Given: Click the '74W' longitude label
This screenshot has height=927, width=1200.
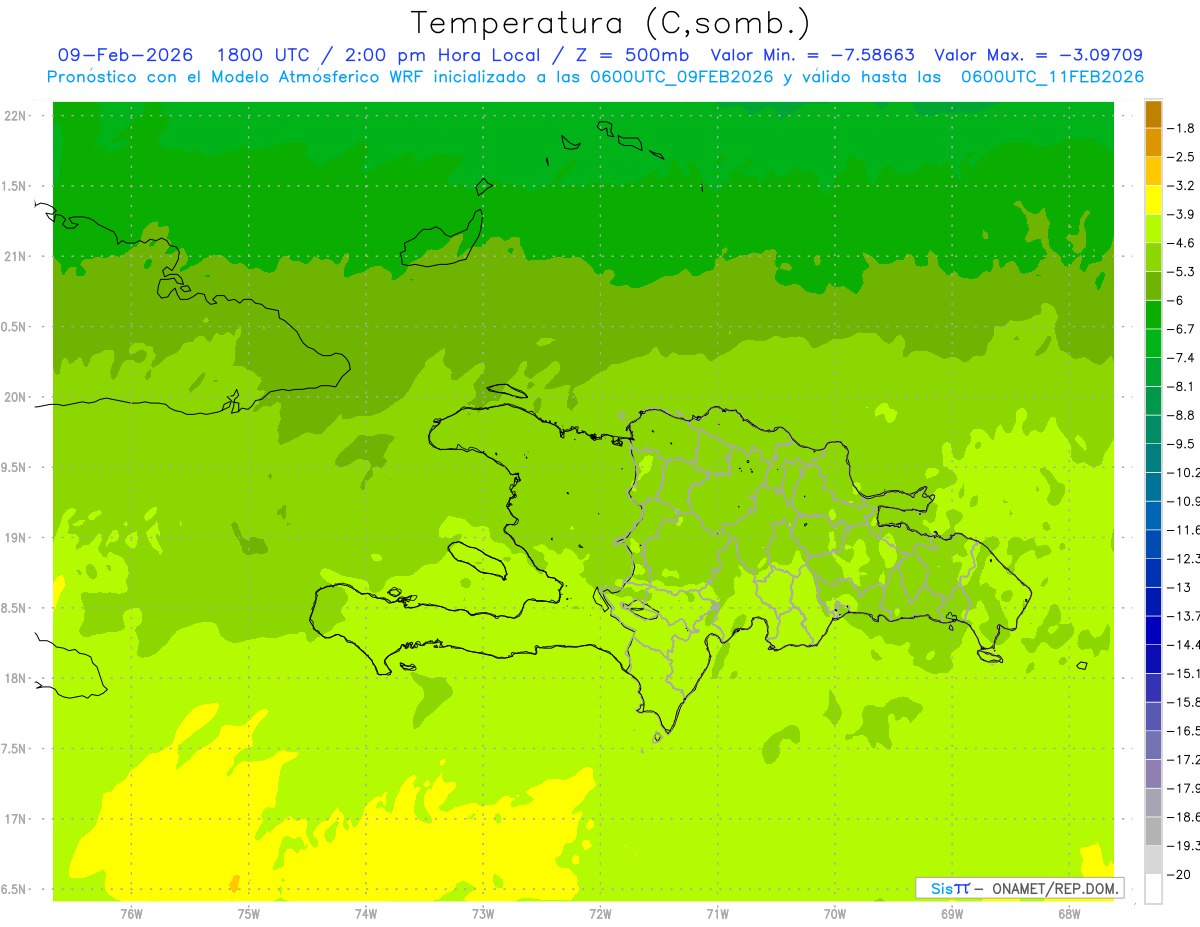Looking at the screenshot, I should [x=365, y=913].
